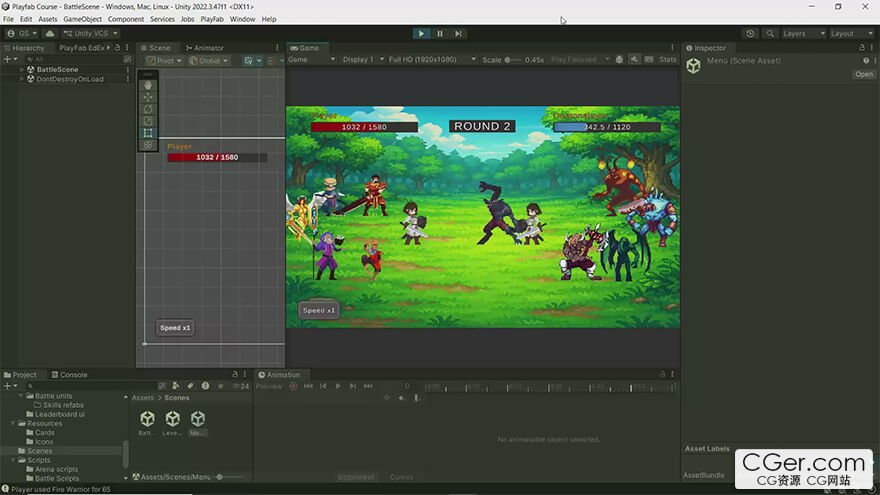Open the Window menu
The width and height of the screenshot is (880, 495).
(x=242, y=19)
